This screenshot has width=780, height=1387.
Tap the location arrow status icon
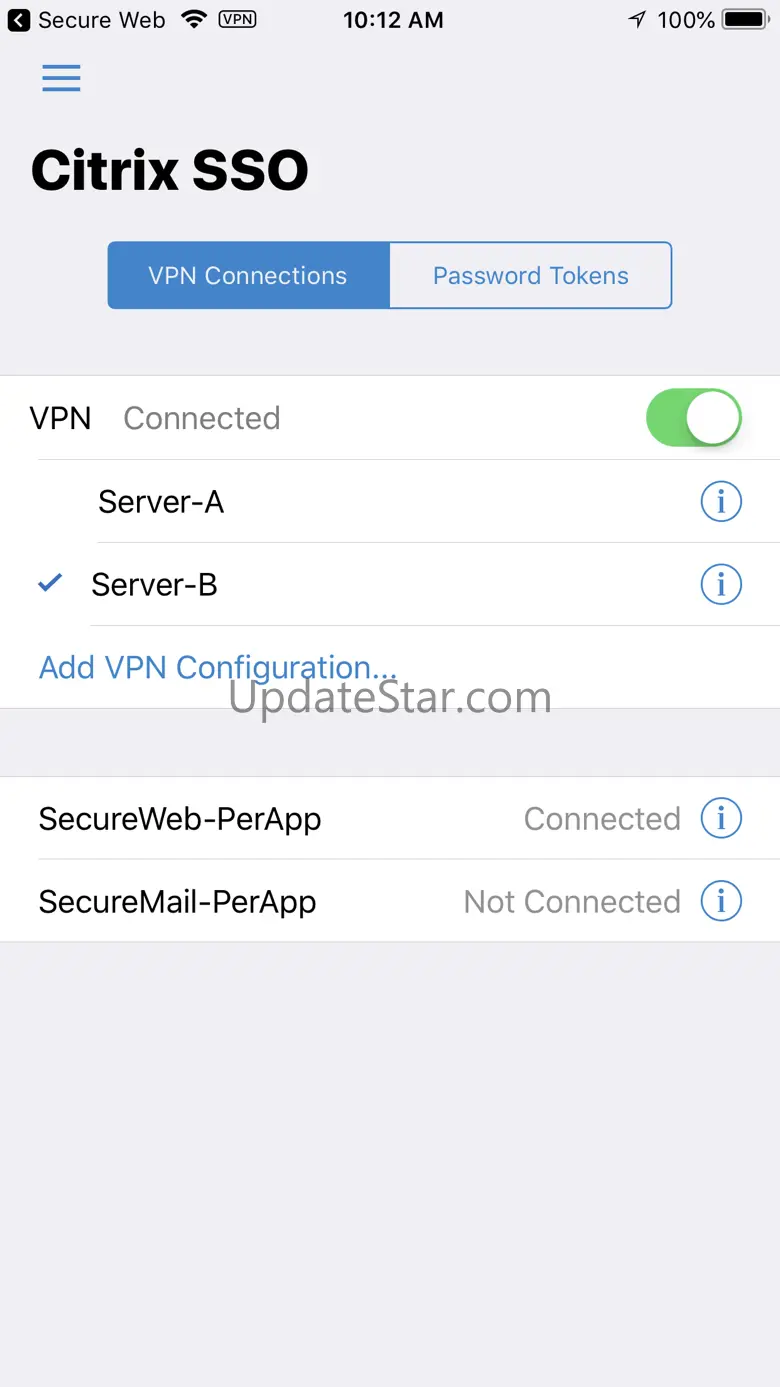coord(637,19)
